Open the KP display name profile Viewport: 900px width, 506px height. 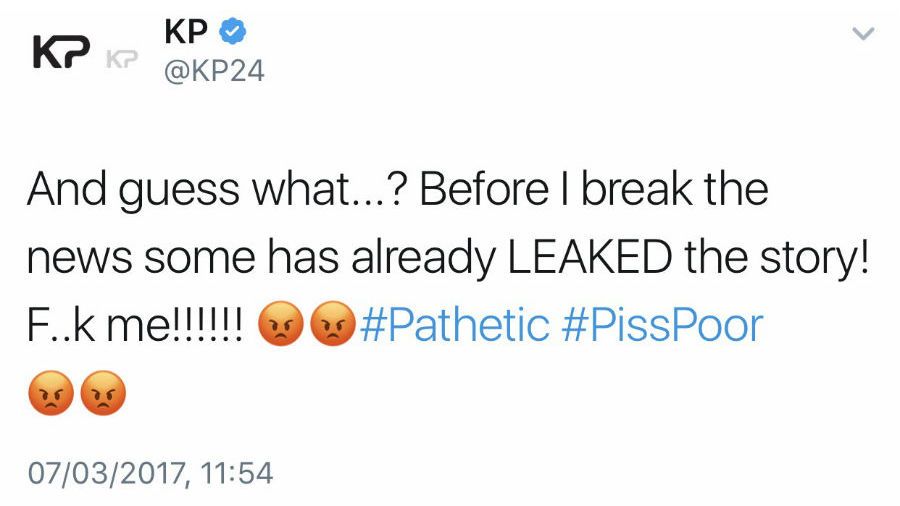[x=186, y=33]
